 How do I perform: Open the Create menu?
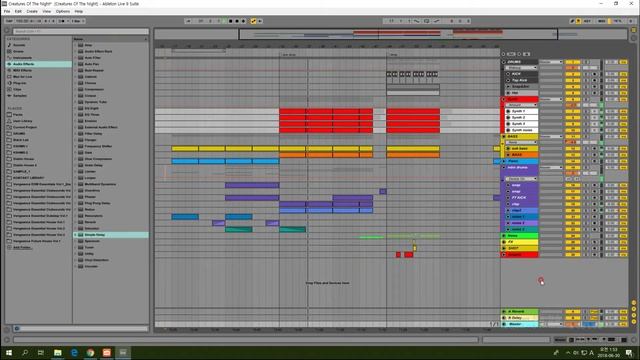click(x=32, y=11)
